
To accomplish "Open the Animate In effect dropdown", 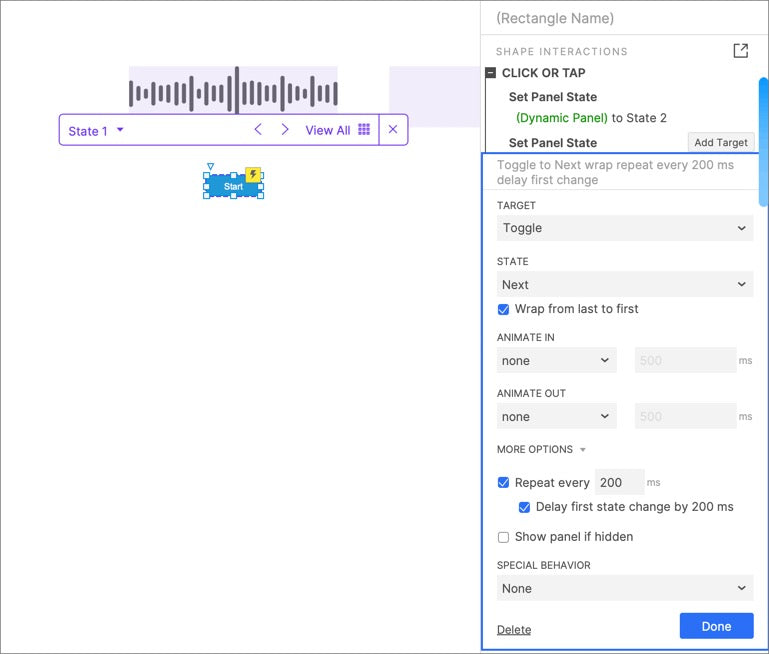I will 557,361.
